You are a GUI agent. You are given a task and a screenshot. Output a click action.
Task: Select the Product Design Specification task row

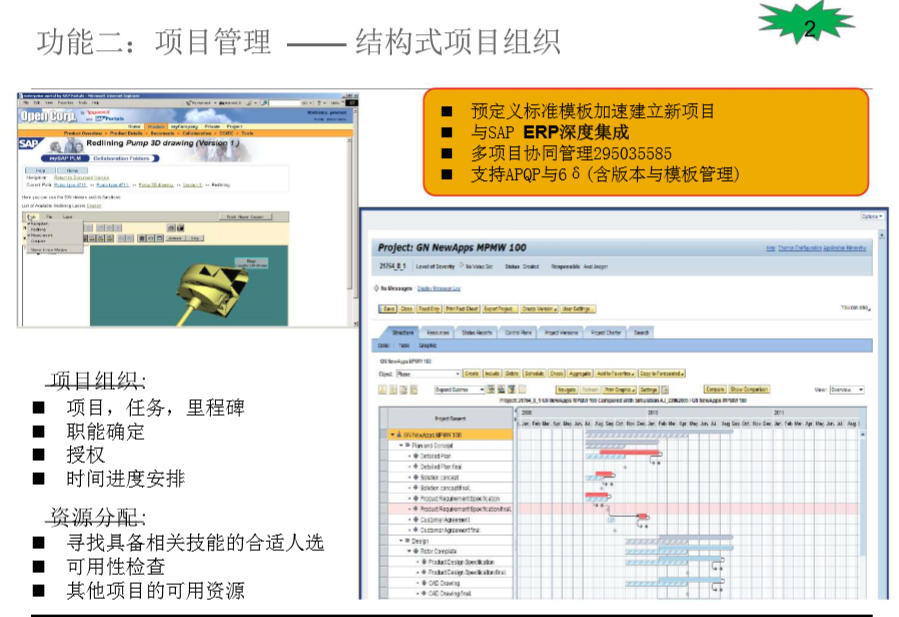tap(450, 562)
